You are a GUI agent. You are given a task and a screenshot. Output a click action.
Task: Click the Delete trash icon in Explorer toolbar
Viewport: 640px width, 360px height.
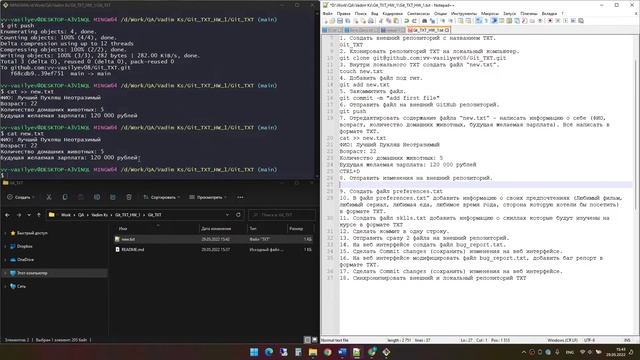tap(129, 197)
